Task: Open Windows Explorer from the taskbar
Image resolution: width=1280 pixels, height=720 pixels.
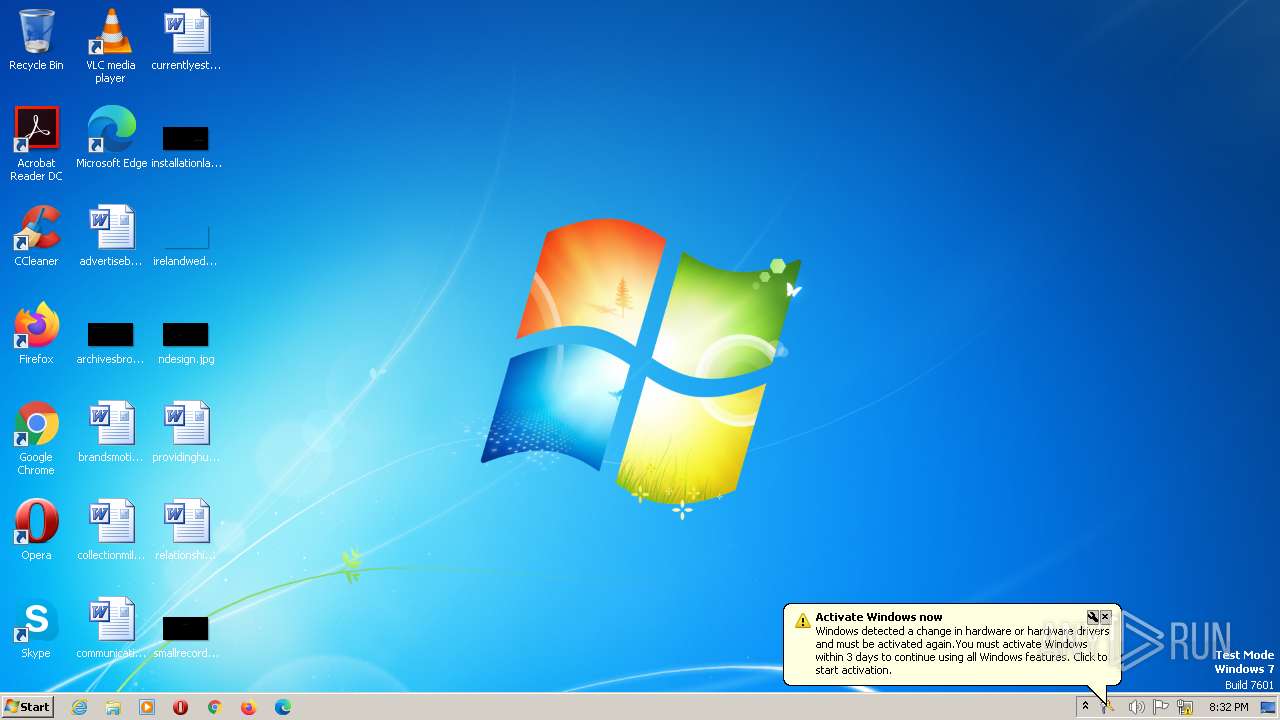Action: 113,707
